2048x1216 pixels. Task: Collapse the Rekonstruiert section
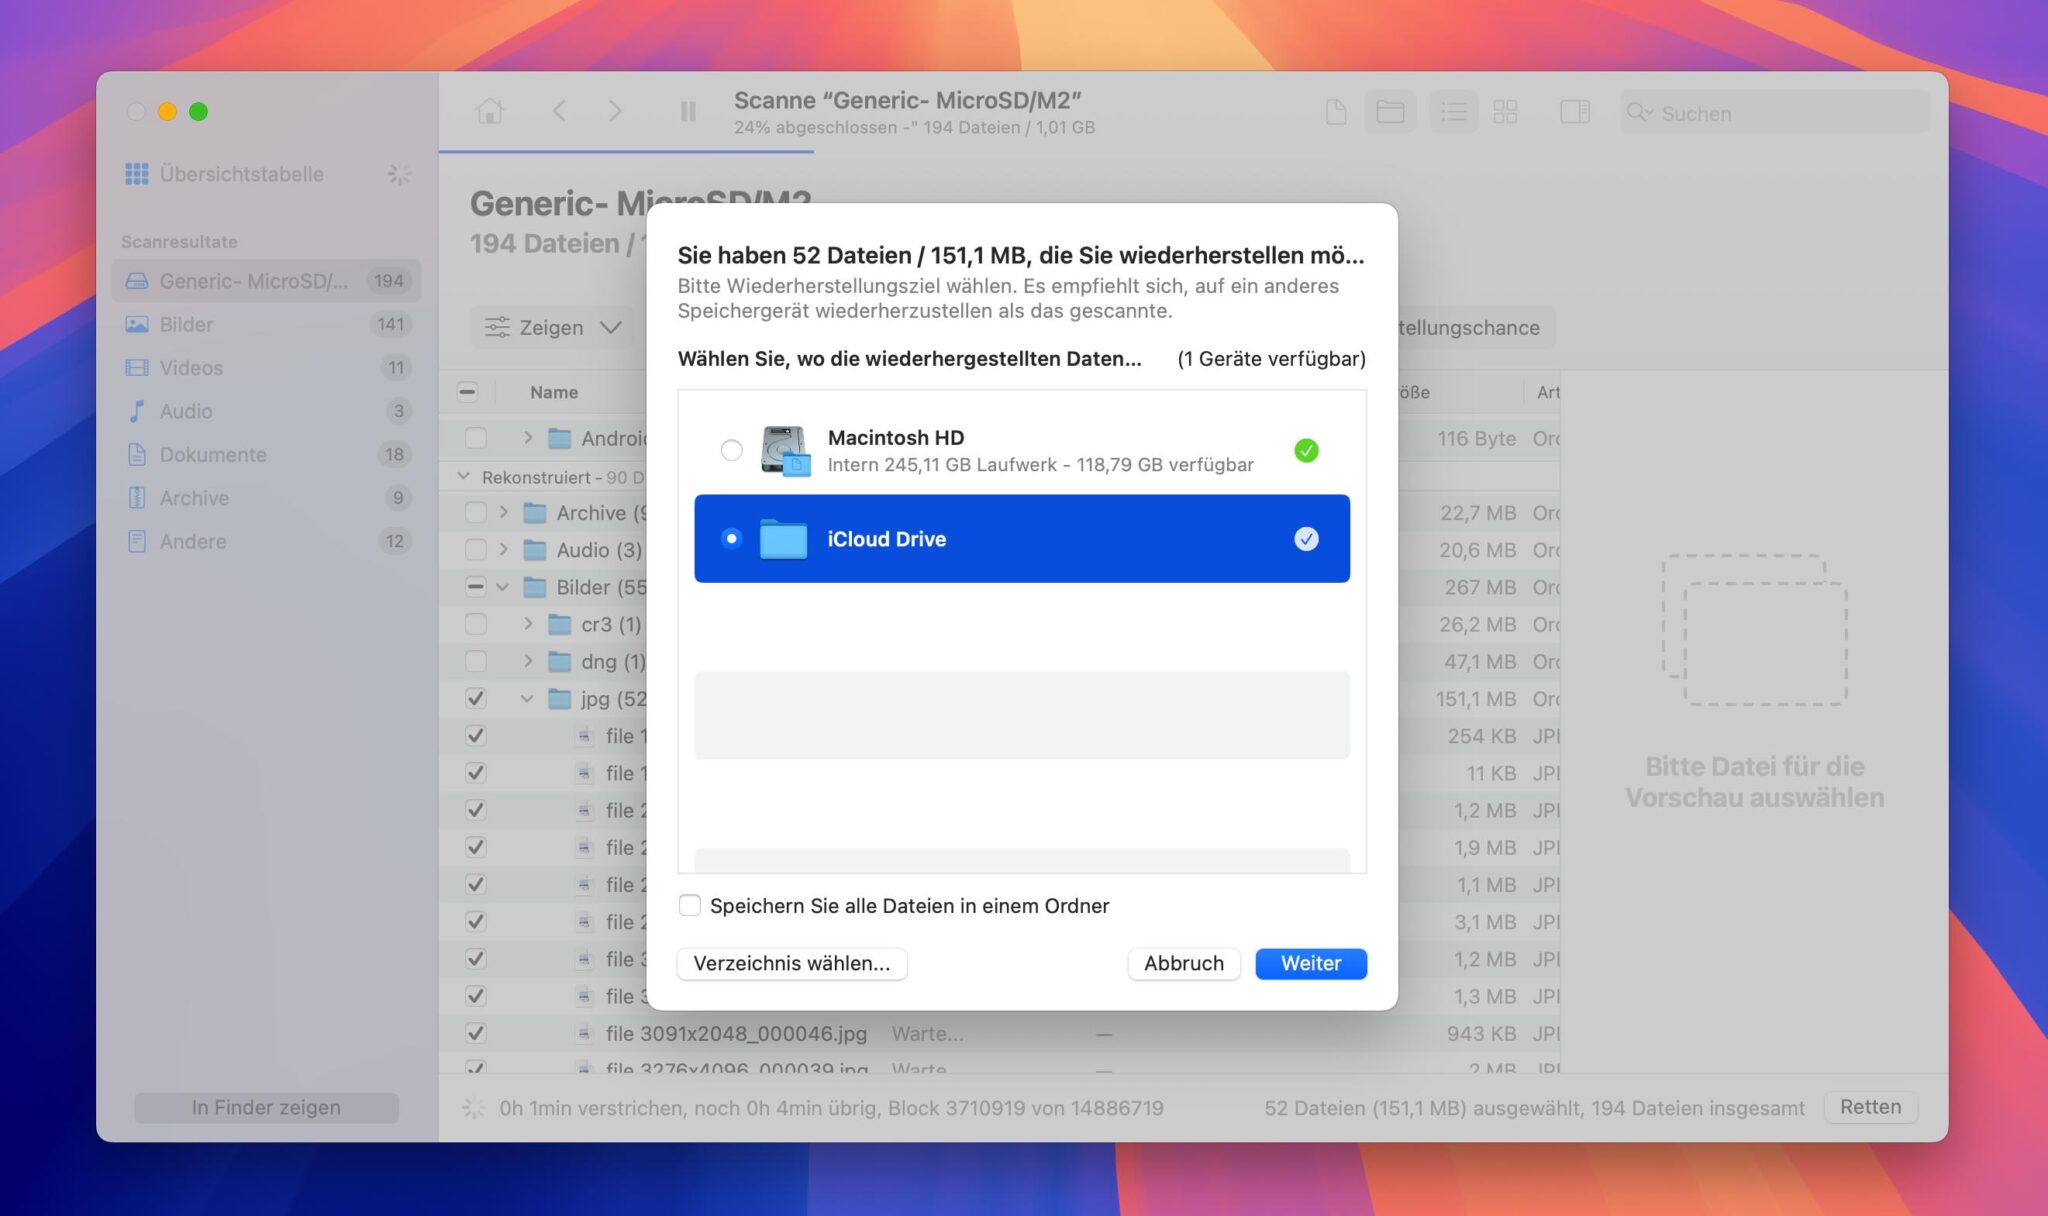463,477
